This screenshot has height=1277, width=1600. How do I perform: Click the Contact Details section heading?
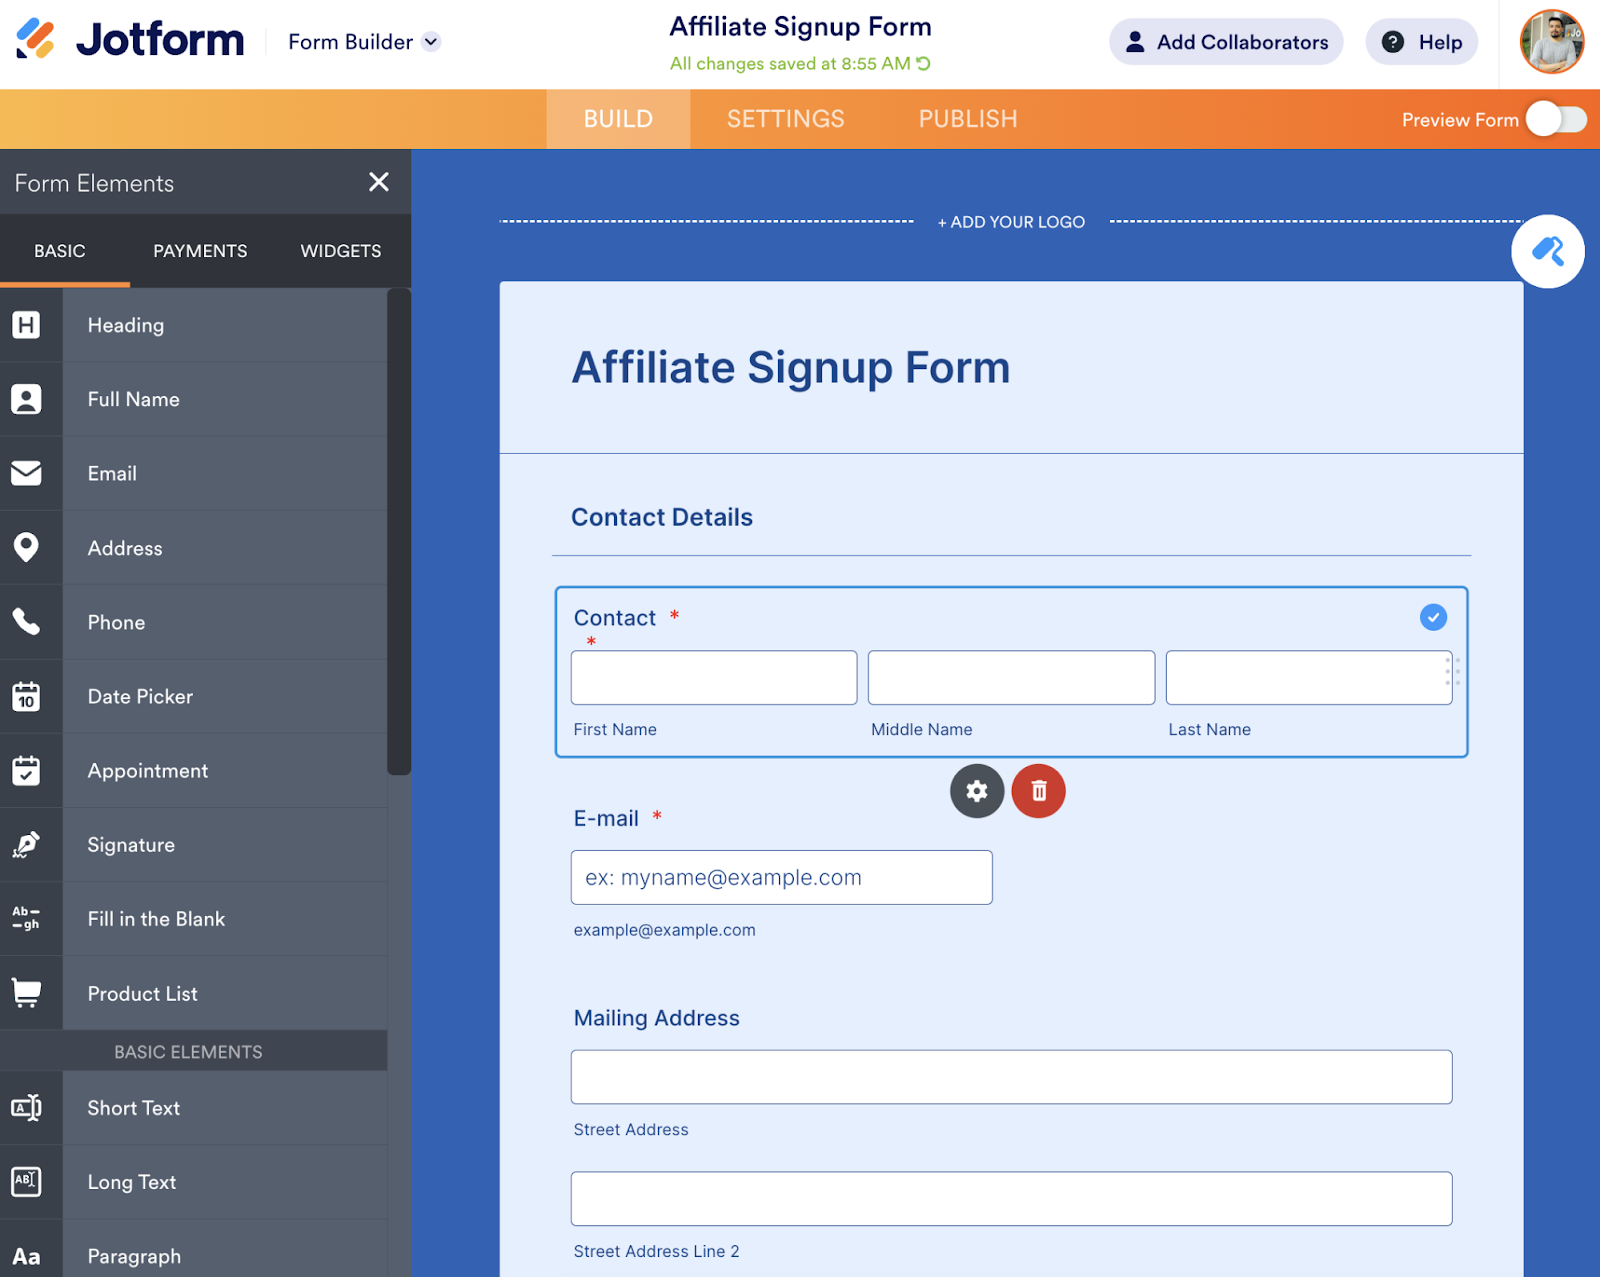click(x=662, y=517)
